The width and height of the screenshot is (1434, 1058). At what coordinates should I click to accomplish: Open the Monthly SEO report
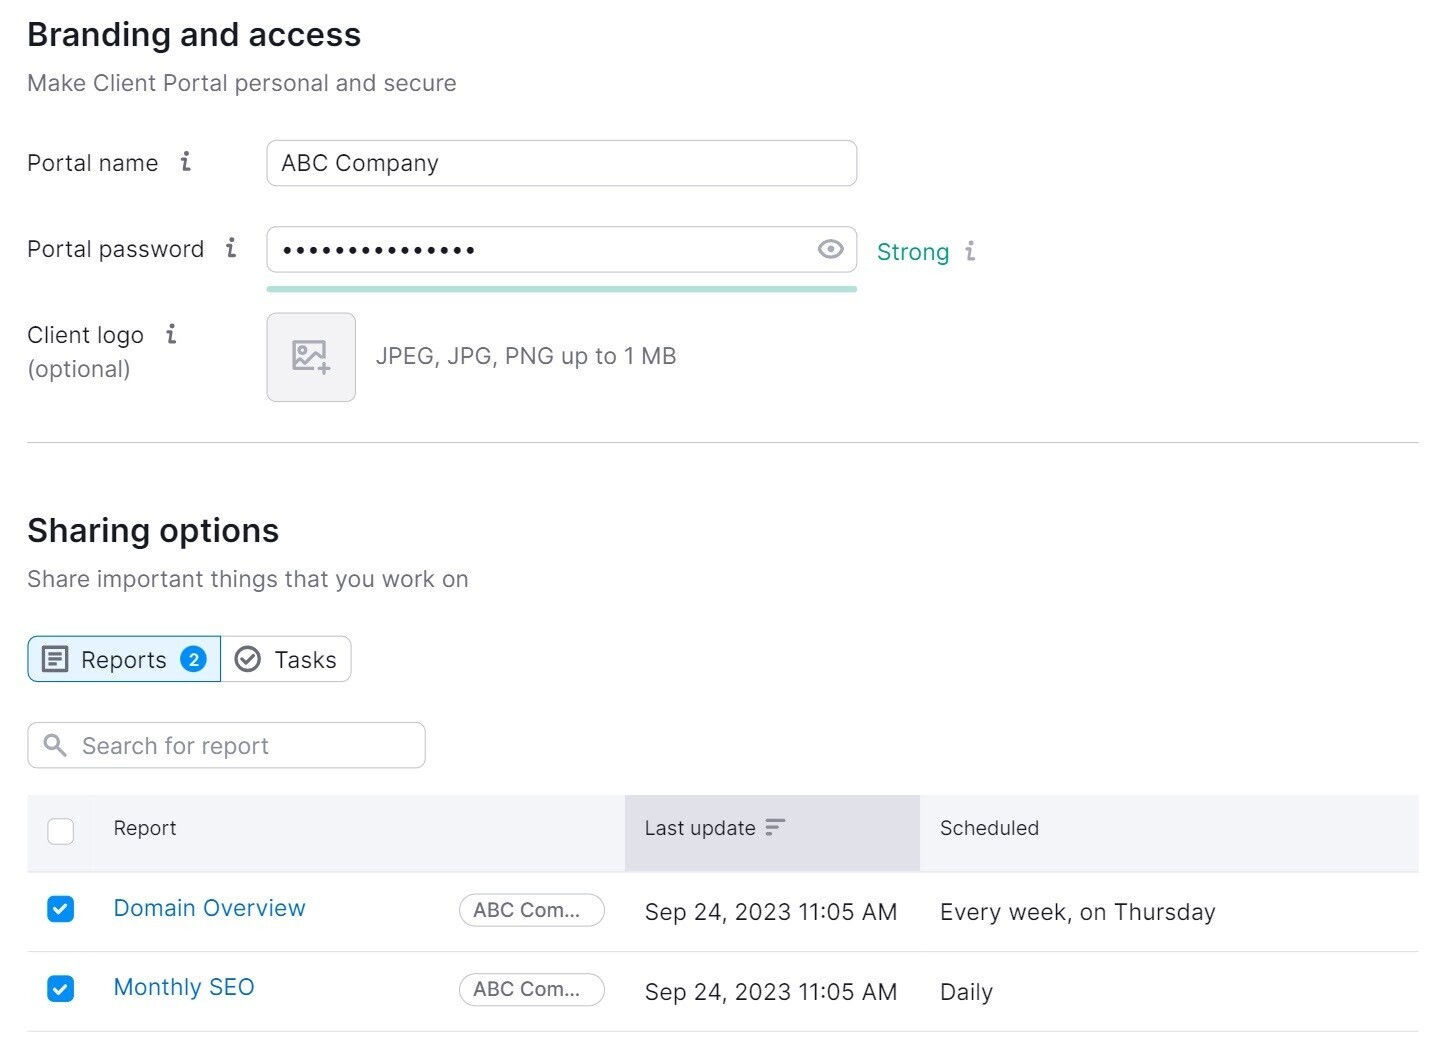click(x=184, y=987)
